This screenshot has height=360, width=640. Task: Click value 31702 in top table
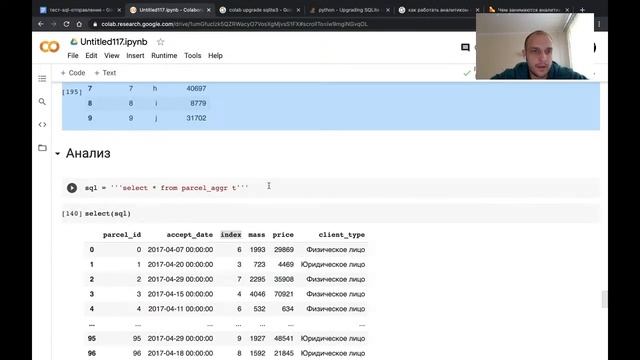pyautogui.click(x=196, y=118)
